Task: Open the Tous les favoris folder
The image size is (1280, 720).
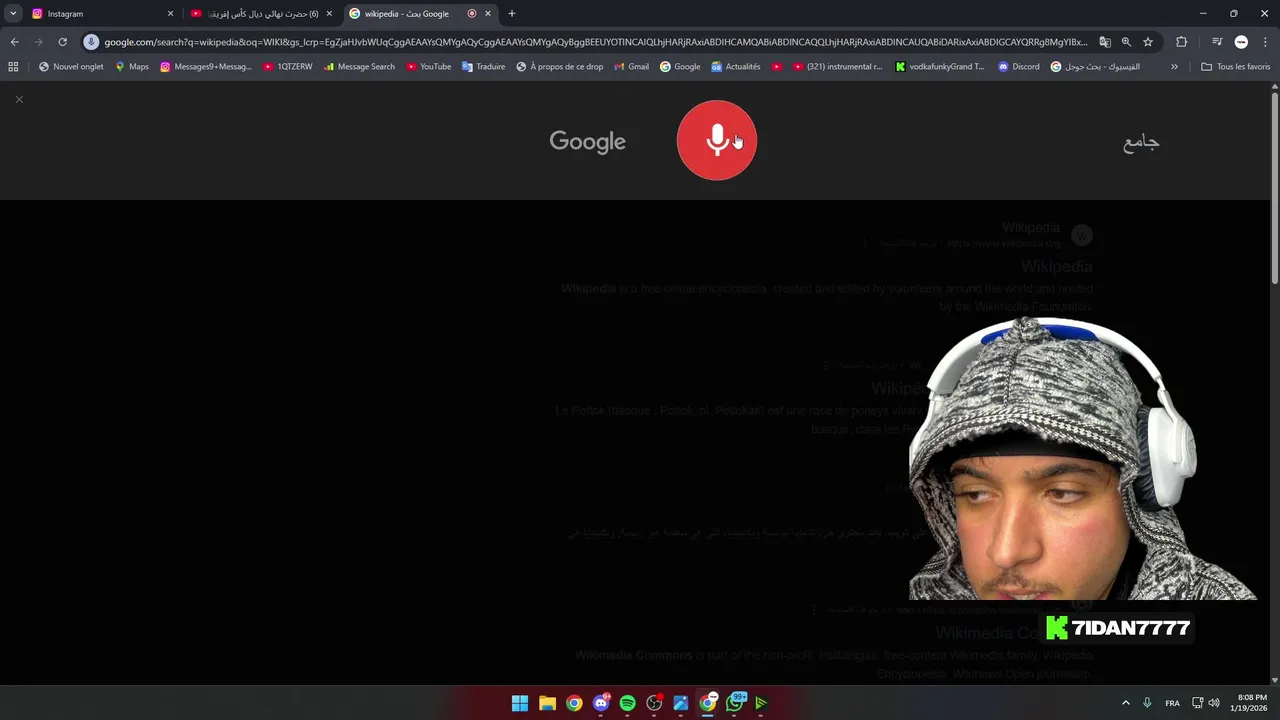Action: click(1235, 67)
